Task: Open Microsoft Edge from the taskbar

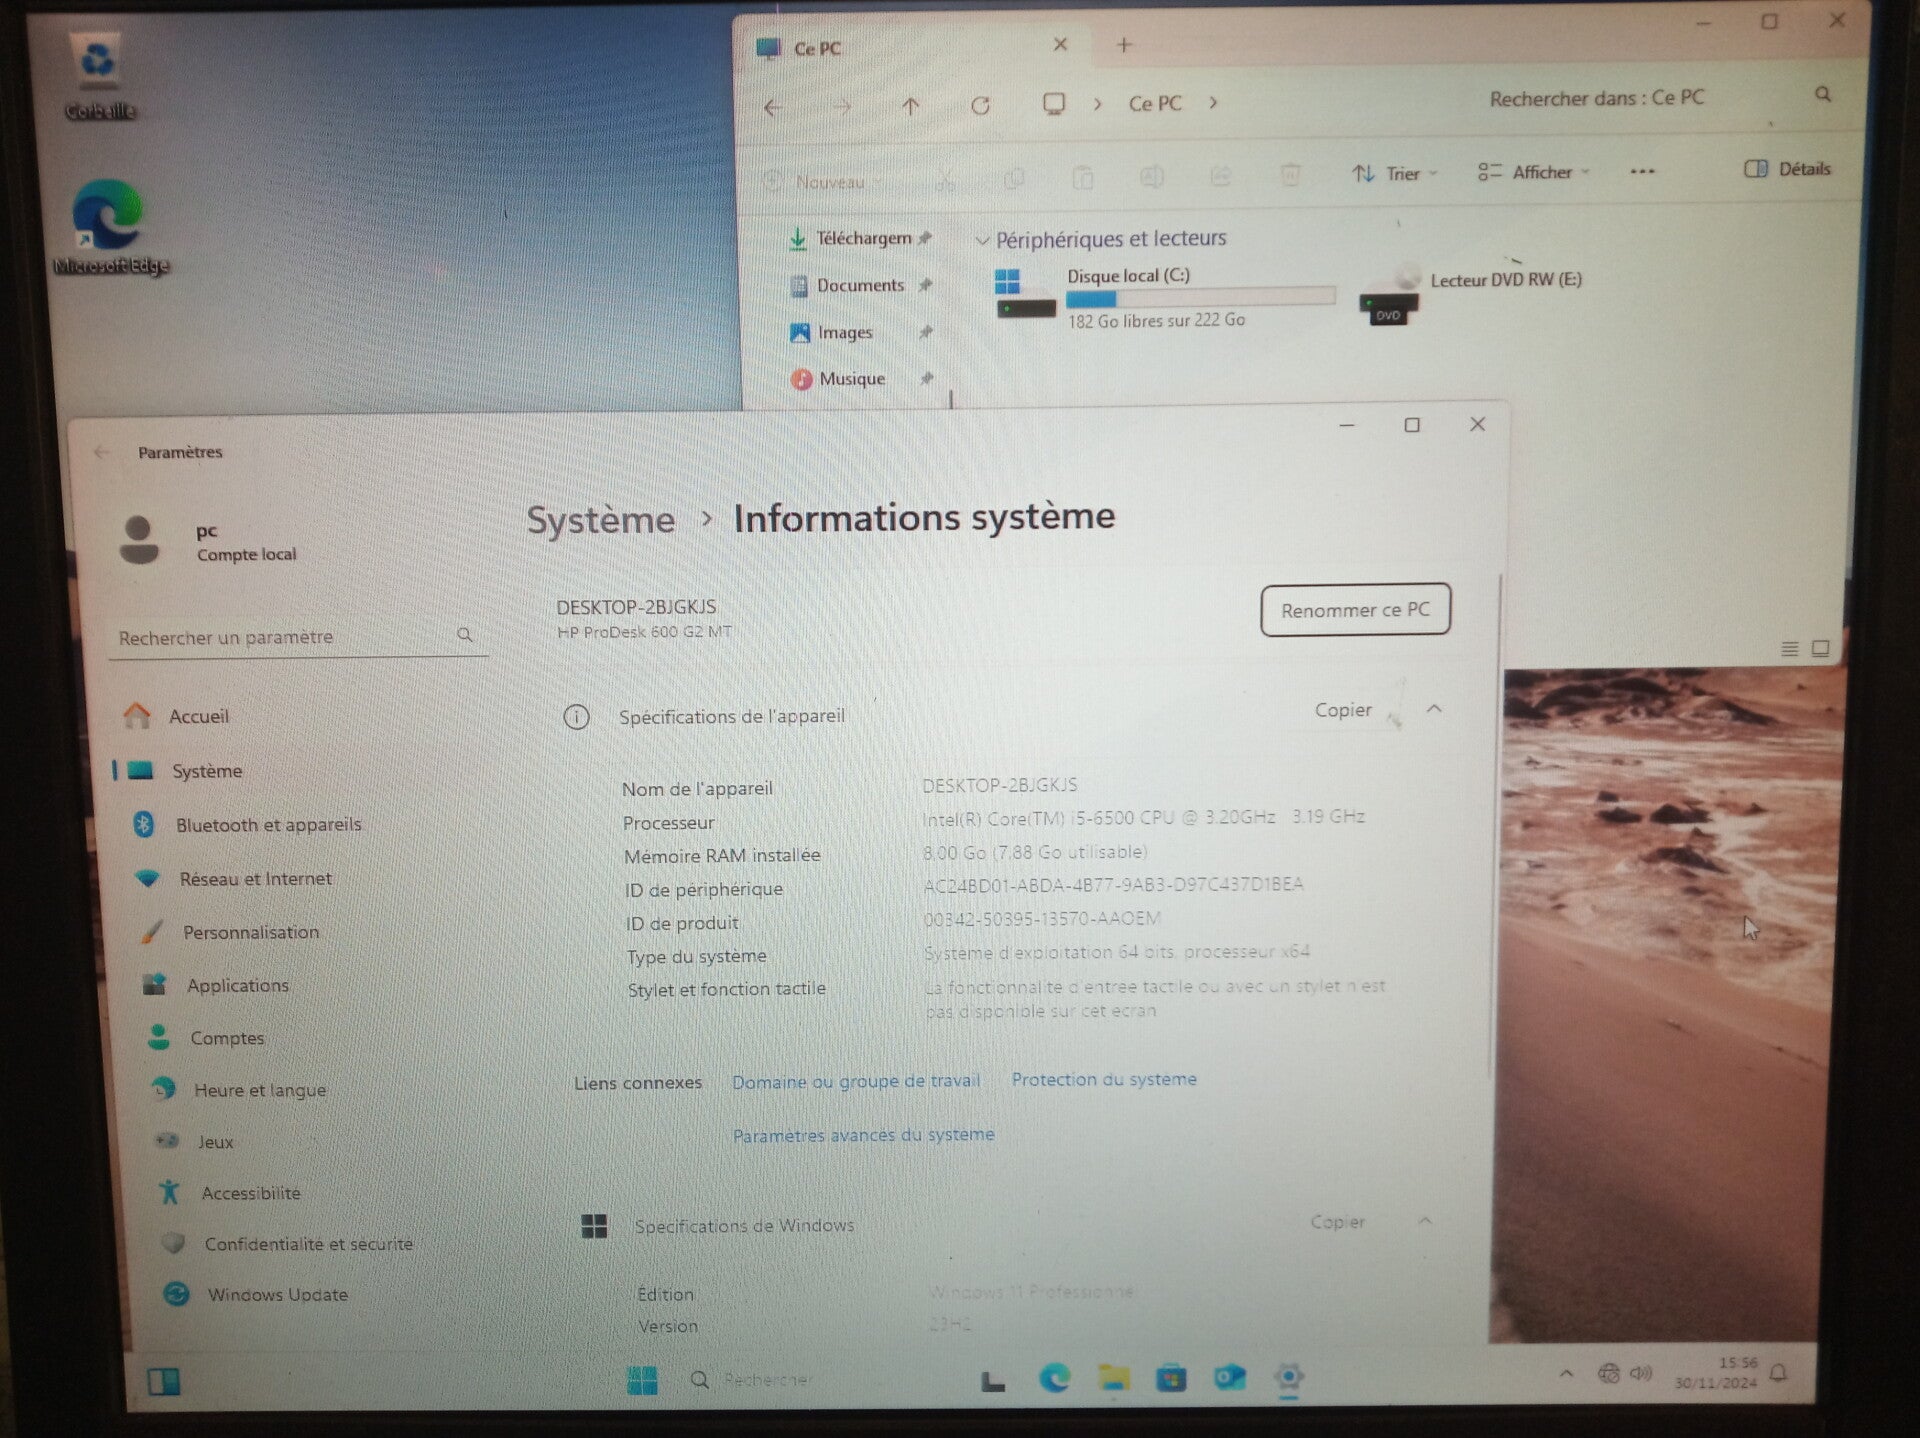Action: pyautogui.click(x=1054, y=1379)
